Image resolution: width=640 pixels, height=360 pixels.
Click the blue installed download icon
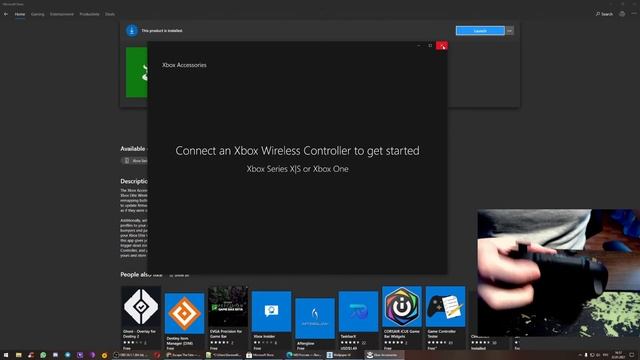click(132, 30)
